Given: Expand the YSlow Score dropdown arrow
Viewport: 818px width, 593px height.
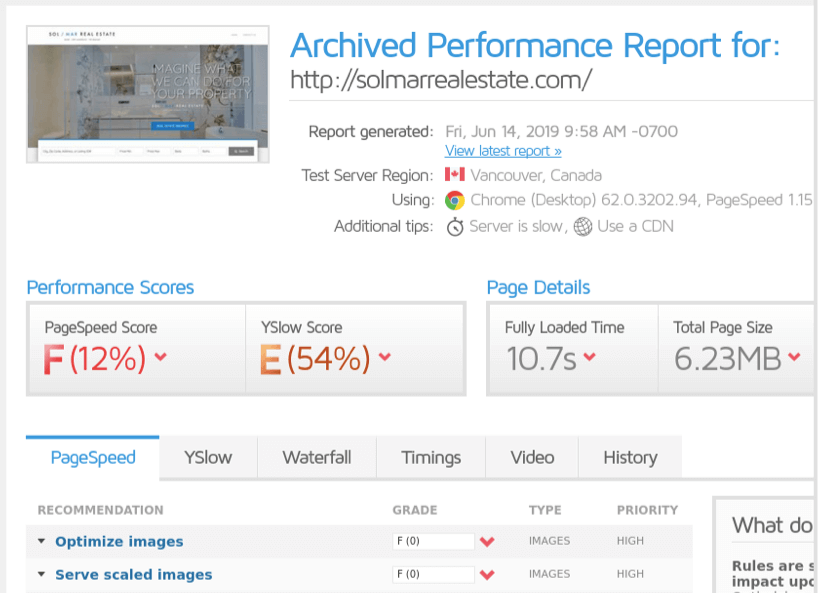Looking at the screenshot, I should point(384,357).
